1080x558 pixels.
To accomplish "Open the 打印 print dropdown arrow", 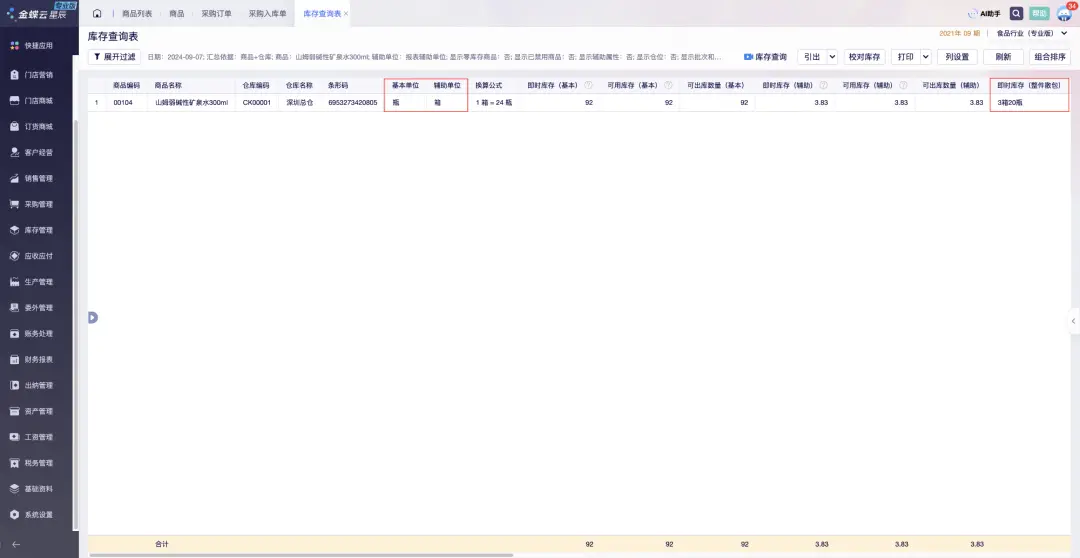I will click(x=925, y=57).
